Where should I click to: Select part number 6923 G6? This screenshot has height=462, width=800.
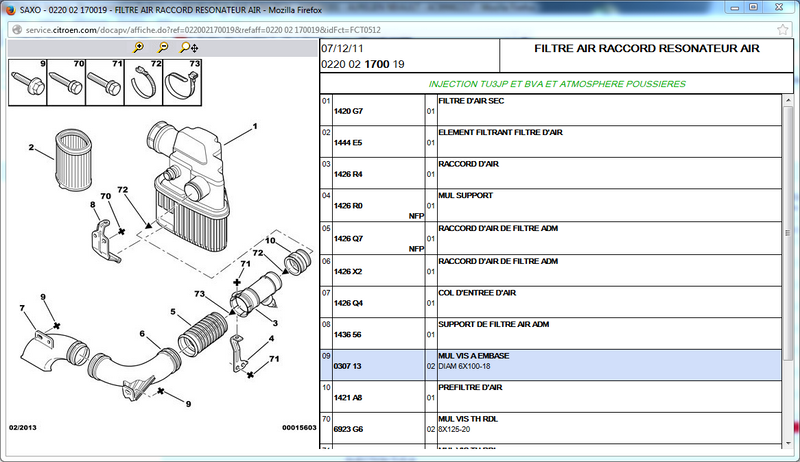[x=348, y=429]
